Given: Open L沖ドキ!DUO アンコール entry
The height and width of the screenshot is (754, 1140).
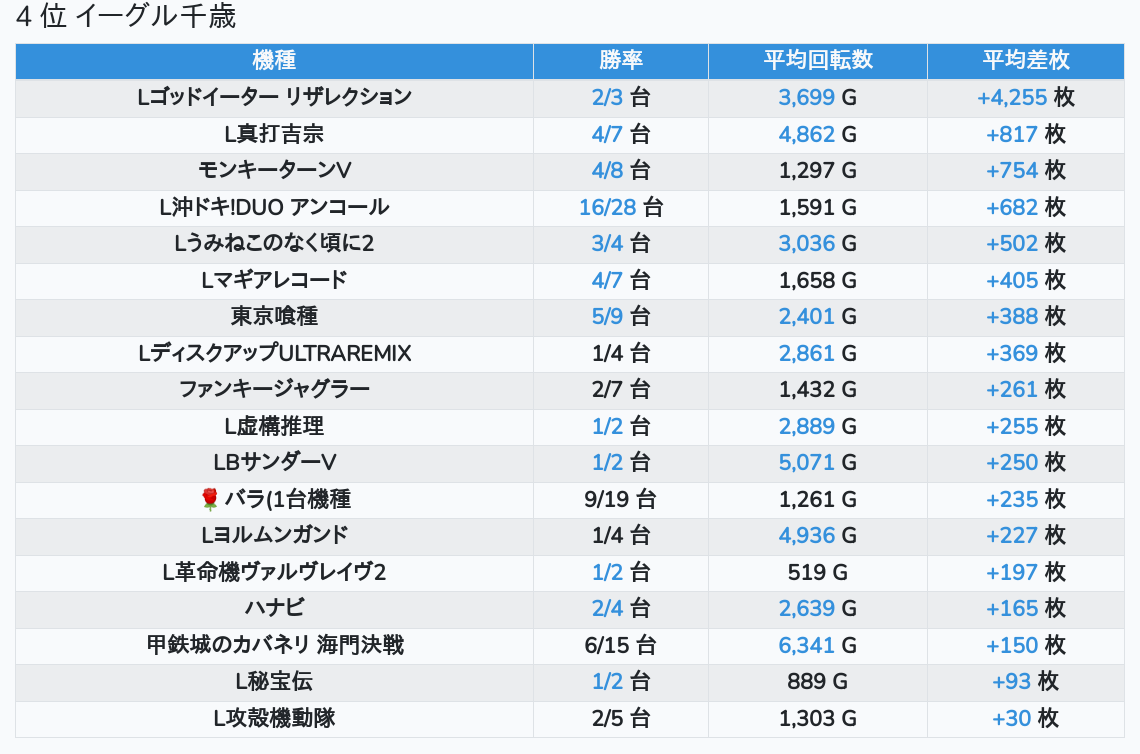Looking at the screenshot, I should pyautogui.click(x=274, y=207).
